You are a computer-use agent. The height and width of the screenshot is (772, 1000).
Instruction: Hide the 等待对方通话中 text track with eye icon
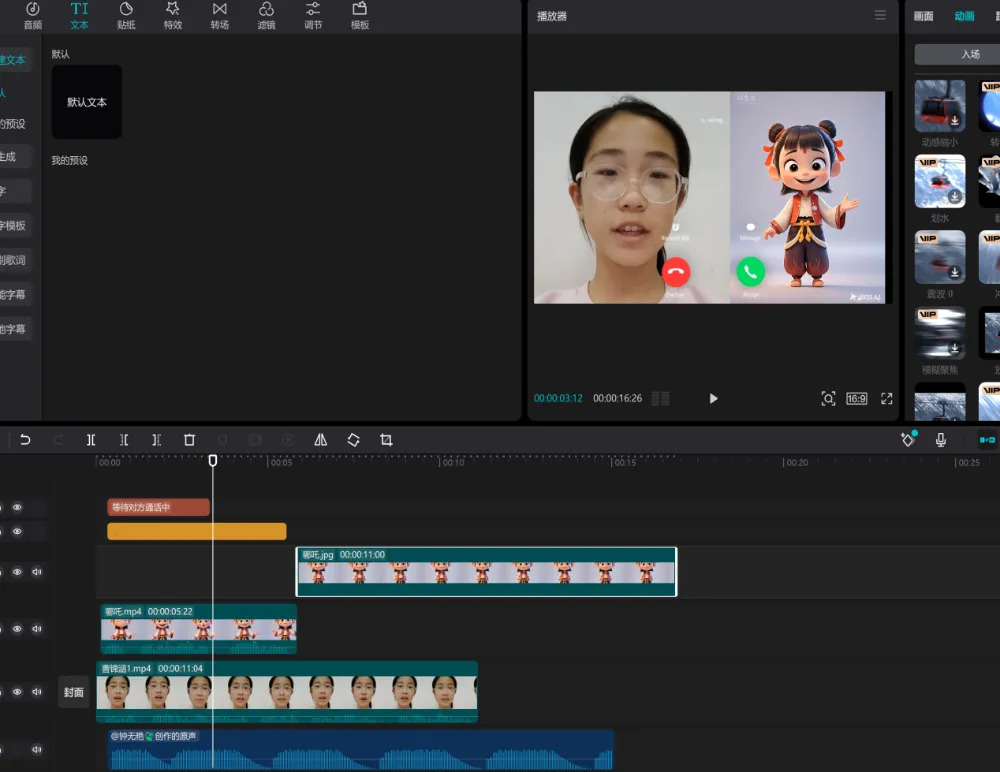click(x=17, y=507)
